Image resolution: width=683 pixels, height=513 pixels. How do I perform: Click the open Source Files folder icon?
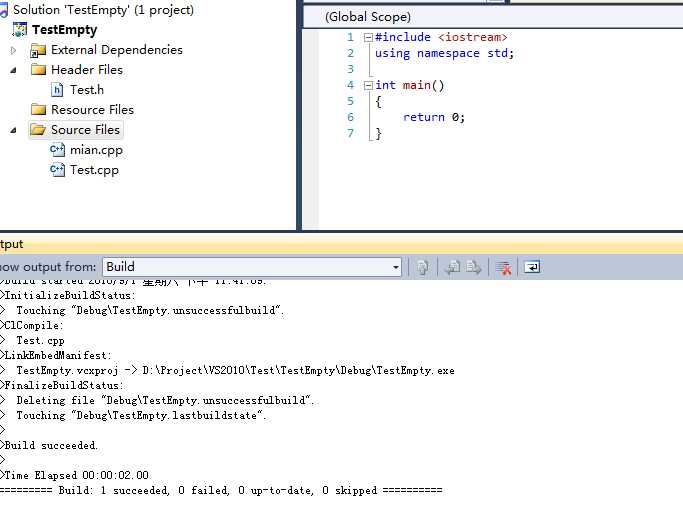point(38,130)
